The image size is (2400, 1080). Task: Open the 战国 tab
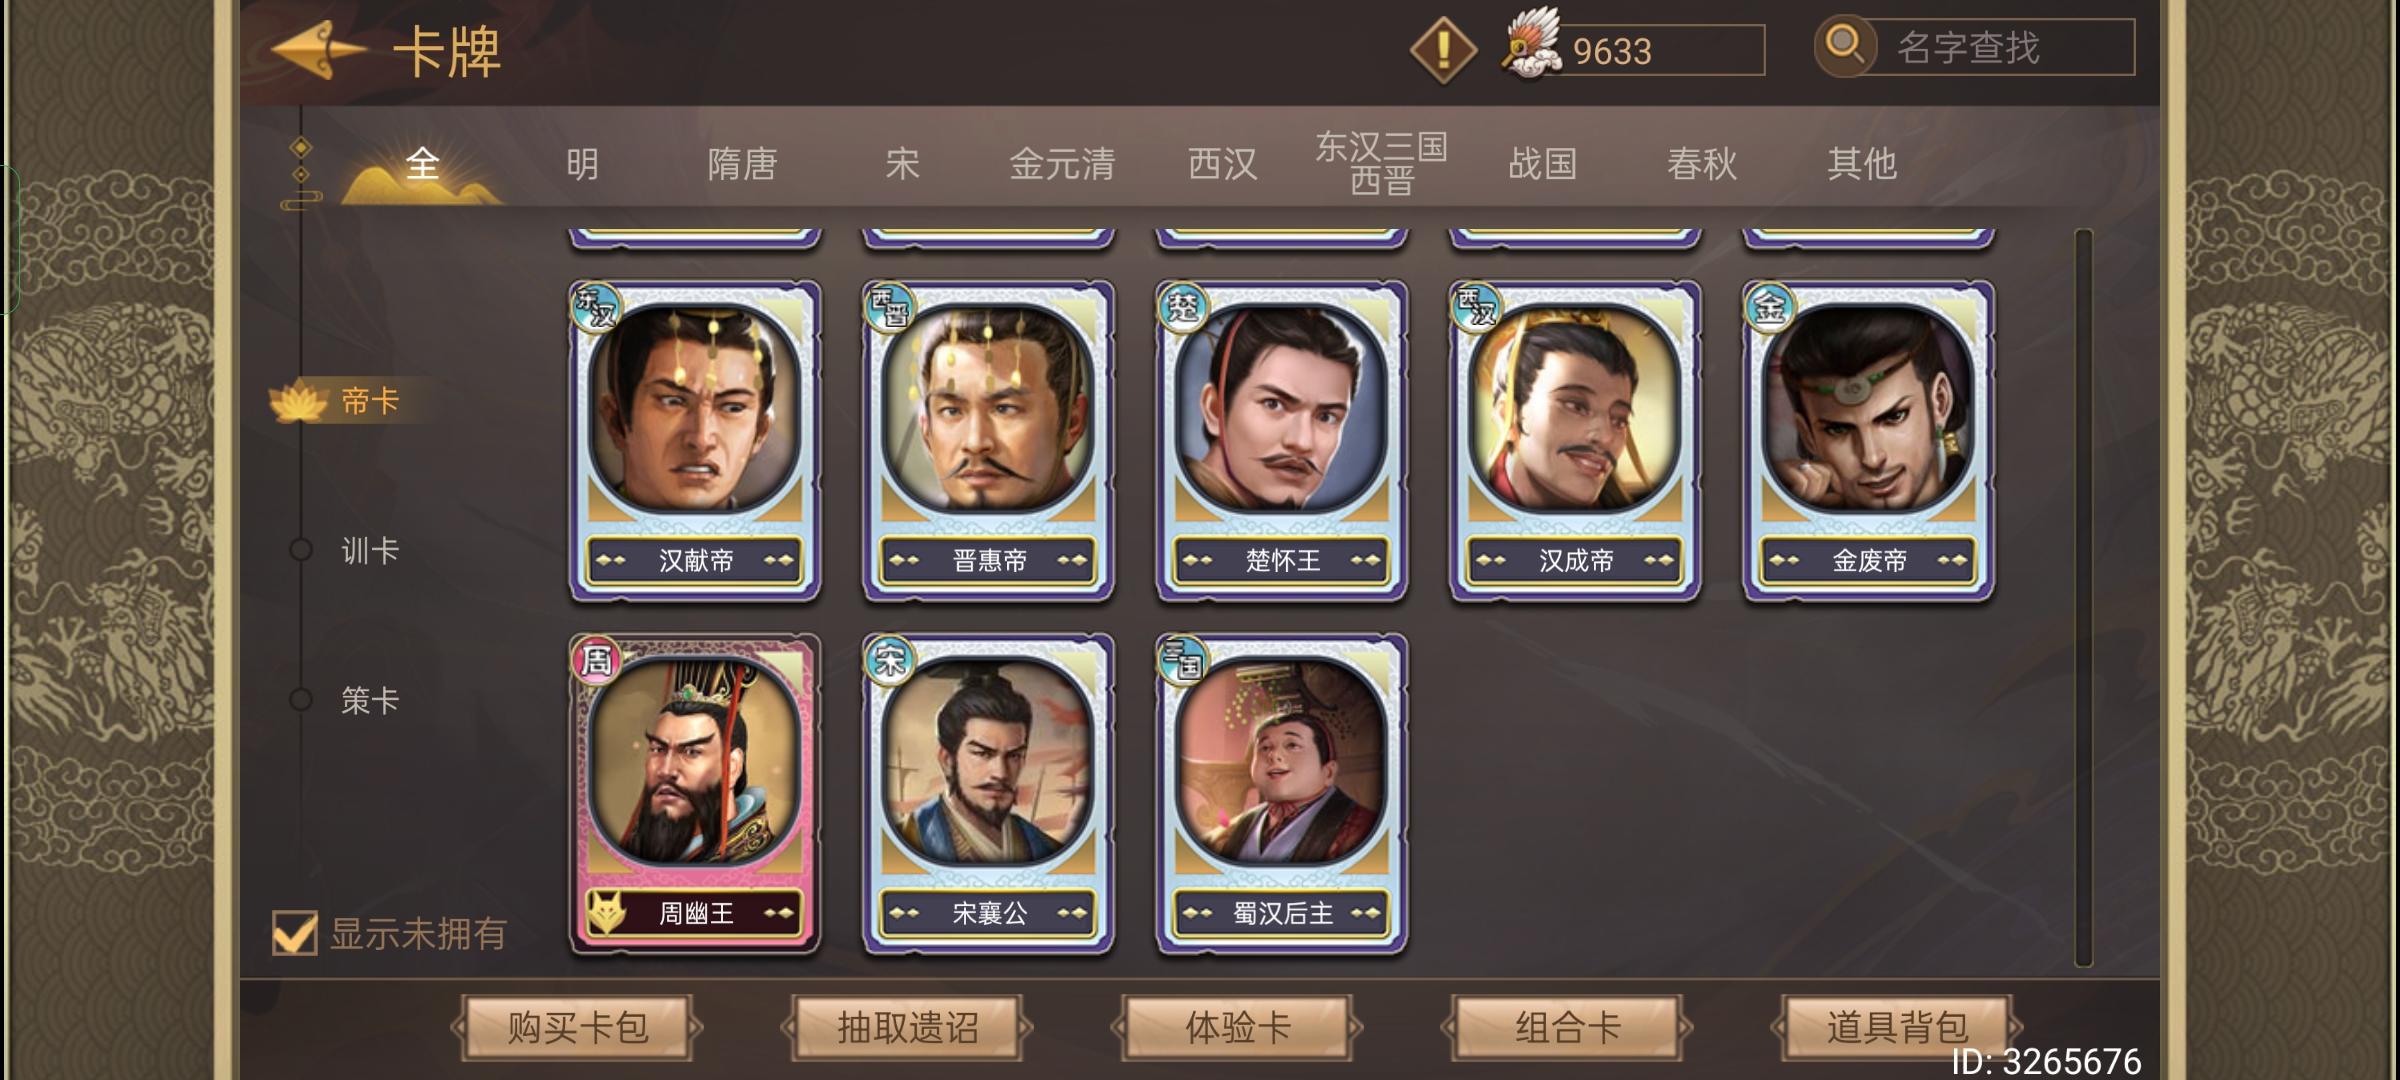tap(1542, 164)
